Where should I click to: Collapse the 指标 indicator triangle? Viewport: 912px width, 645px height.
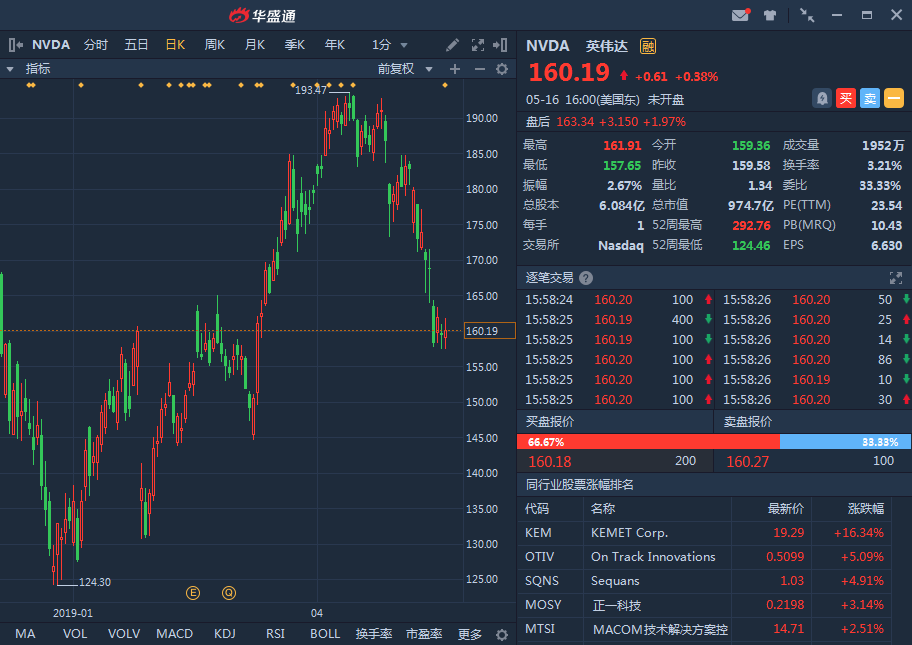coord(10,69)
